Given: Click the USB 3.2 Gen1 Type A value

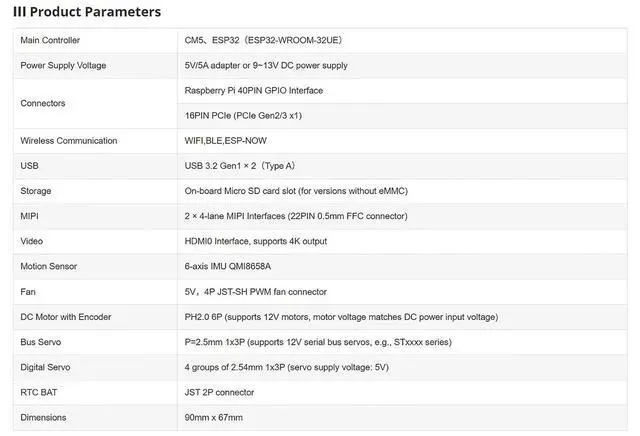Looking at the screenshot, I should click(x=240, y=166).
